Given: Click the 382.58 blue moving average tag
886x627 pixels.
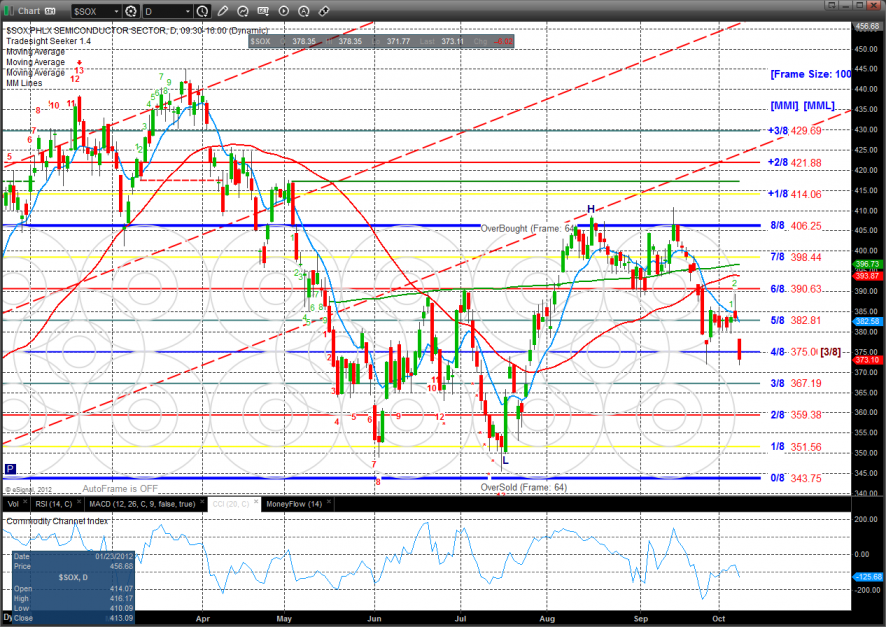Looking at the screenshot, I should coord(867,321).
